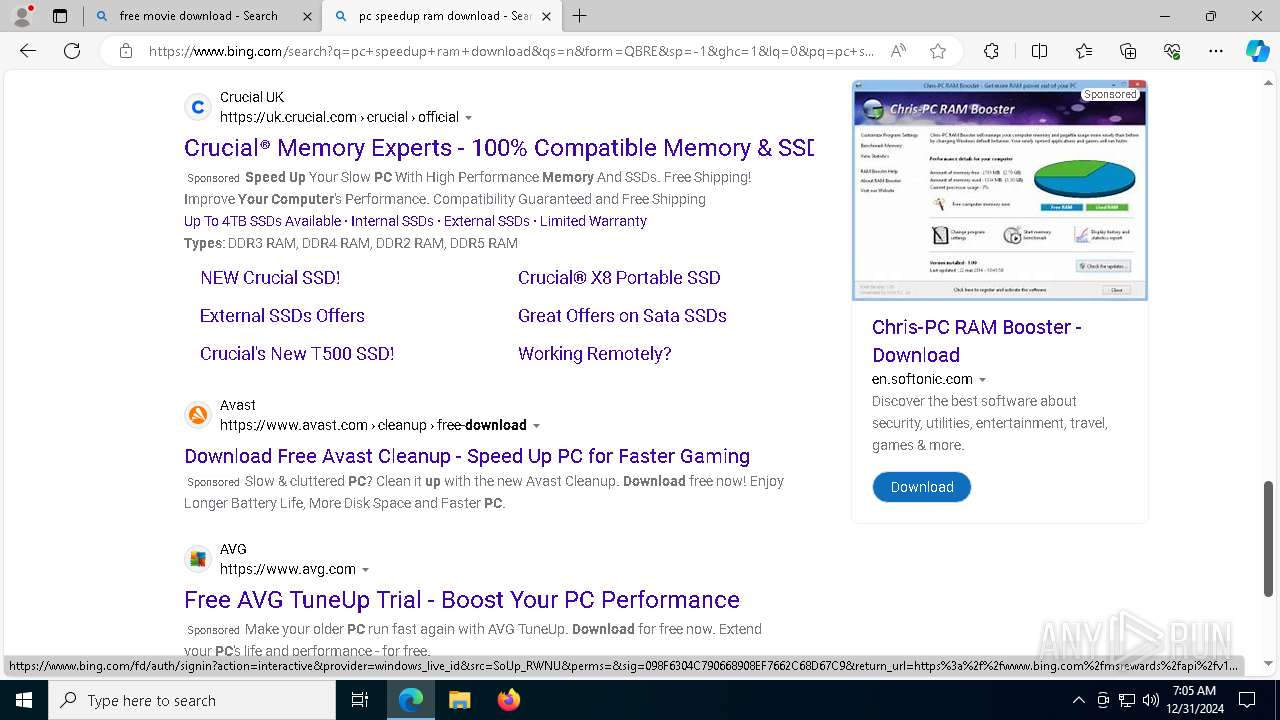Open the Windows Start menu
Image resolution: width=1280 pixels, height=720 pixels.
tap(24, 700)
